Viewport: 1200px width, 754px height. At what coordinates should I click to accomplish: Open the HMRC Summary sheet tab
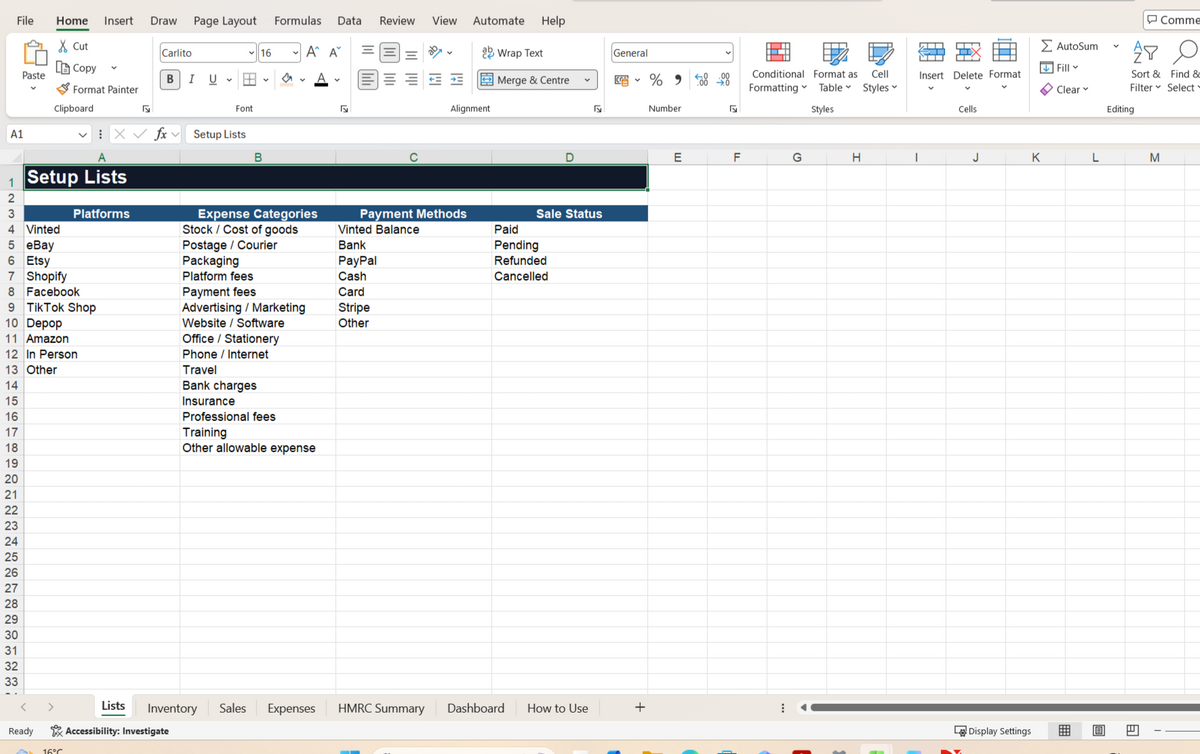[x=381, y=708]
